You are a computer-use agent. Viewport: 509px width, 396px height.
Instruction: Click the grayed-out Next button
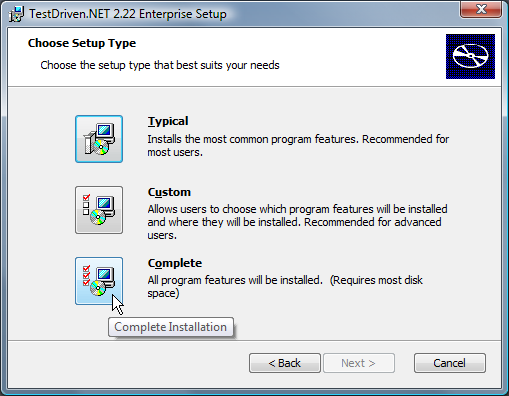tap(359, 363)
